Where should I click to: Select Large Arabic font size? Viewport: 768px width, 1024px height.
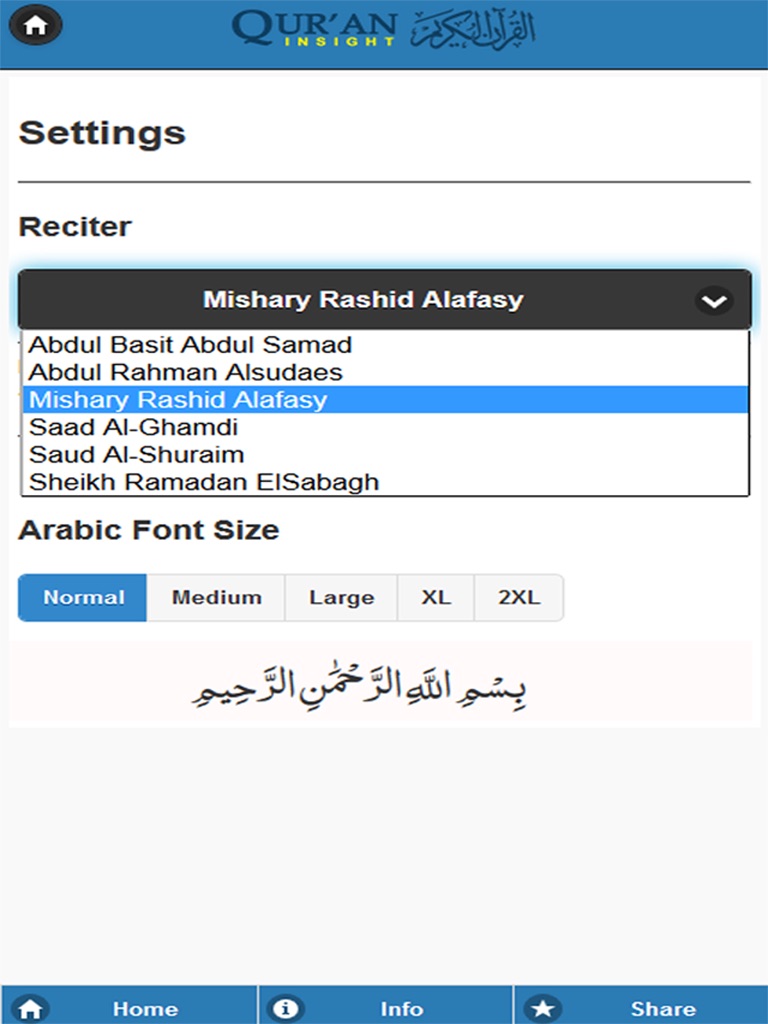[x=341, y=598]
